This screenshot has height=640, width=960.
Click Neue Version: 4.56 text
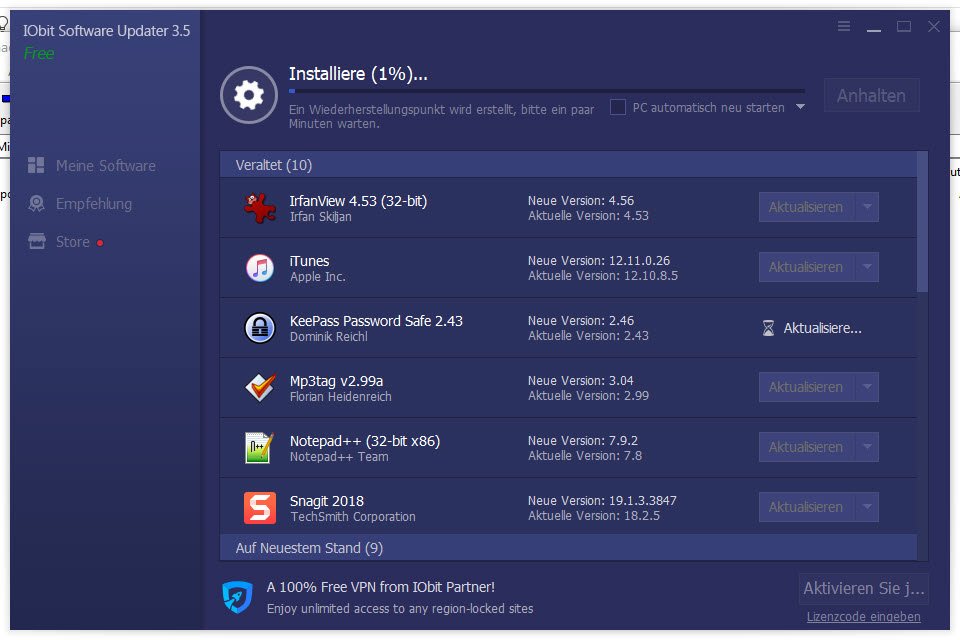tap(581, 200)
